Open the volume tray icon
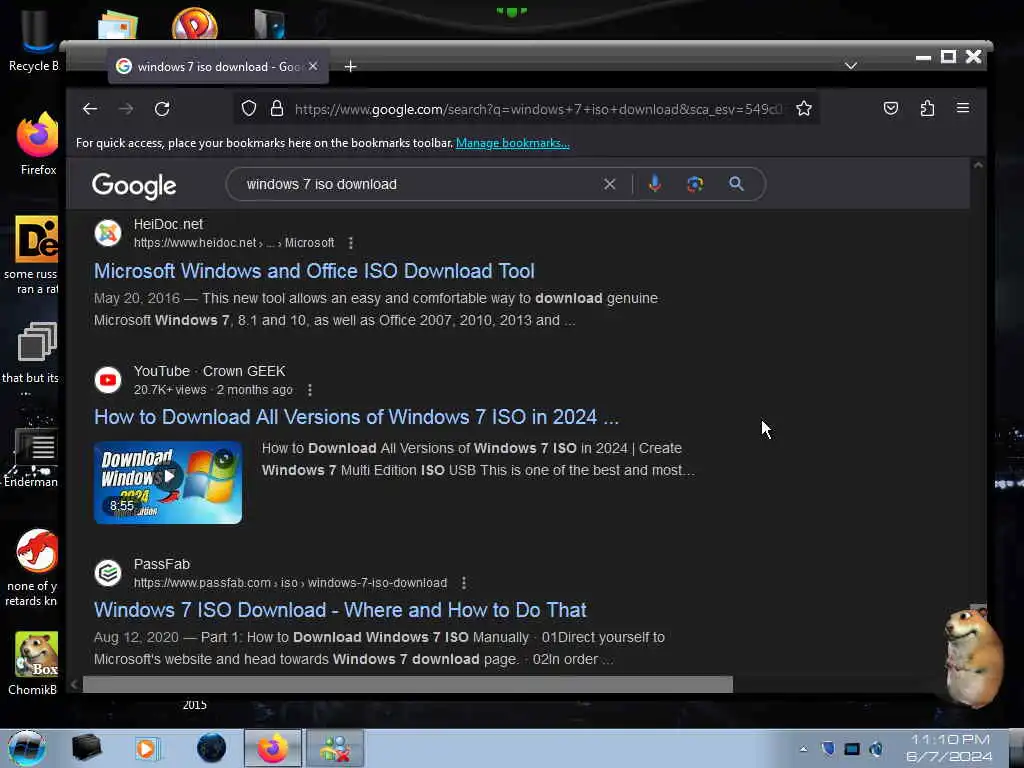The height and width of the screenshot is (768, 1024). [x=876, y=748]
